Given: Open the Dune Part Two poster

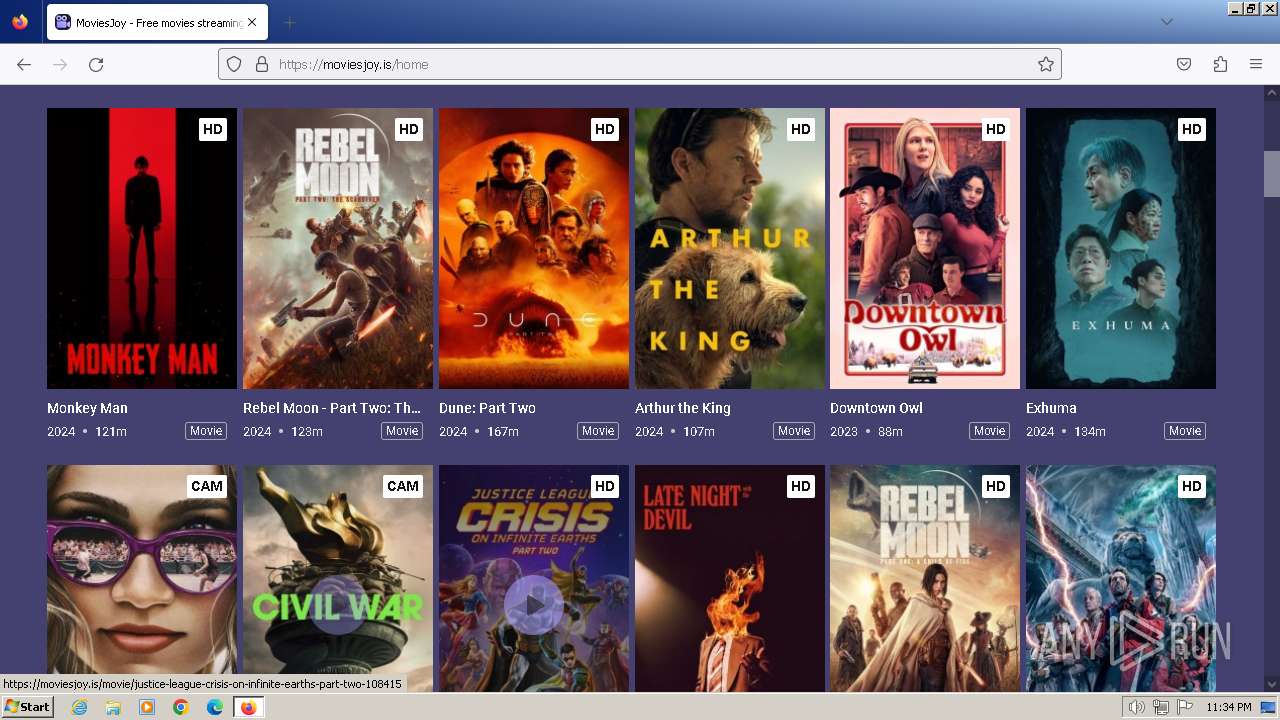Looking at the screenshot, I should point(534,248).
